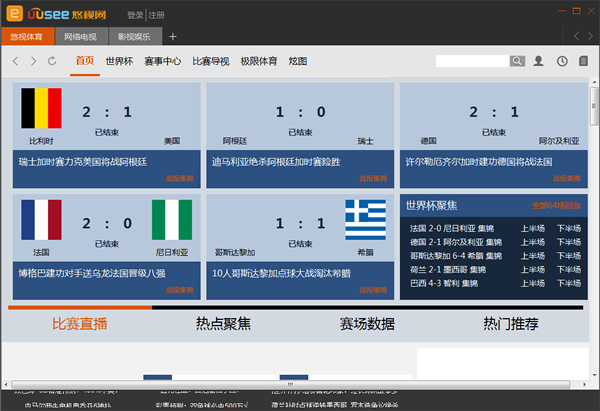Click 上半场 for 法国 2-0 尼日利亚
600x411 pixels.
533,228
